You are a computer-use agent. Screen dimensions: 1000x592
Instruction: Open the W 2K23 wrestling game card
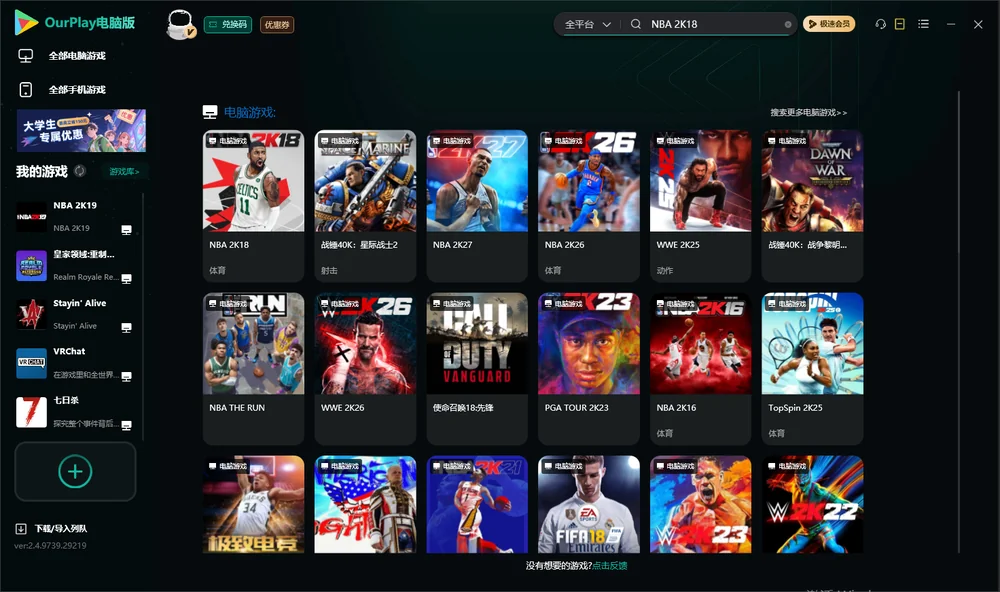[700, 504]
